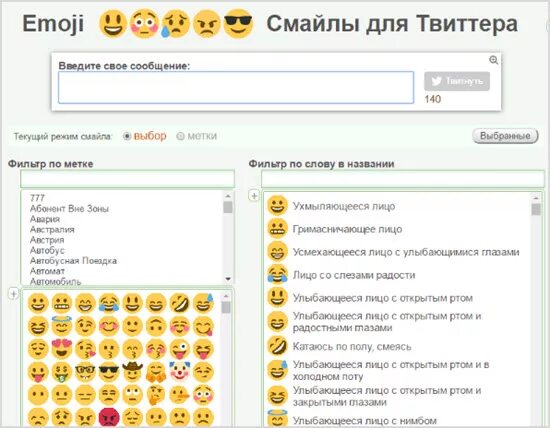Insert the grimacing emoji from grid
This screenshot has width=550, height=428.
(62, 303)
